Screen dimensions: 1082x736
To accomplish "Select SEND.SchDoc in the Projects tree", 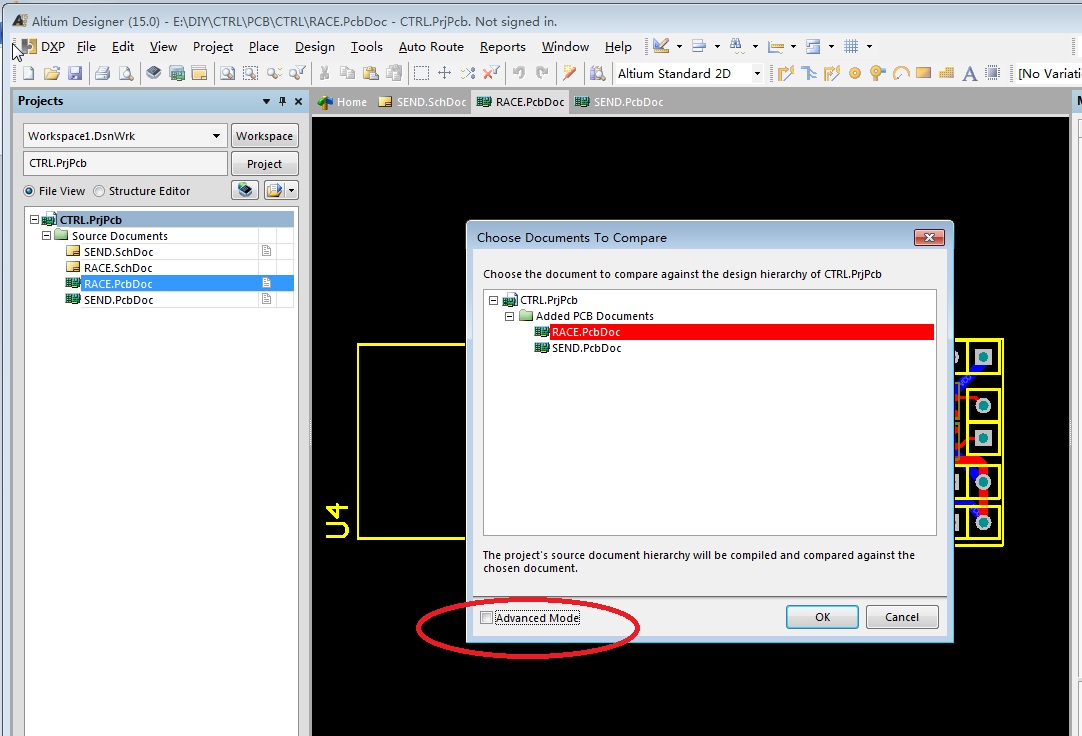I will [x=118, y=252].
